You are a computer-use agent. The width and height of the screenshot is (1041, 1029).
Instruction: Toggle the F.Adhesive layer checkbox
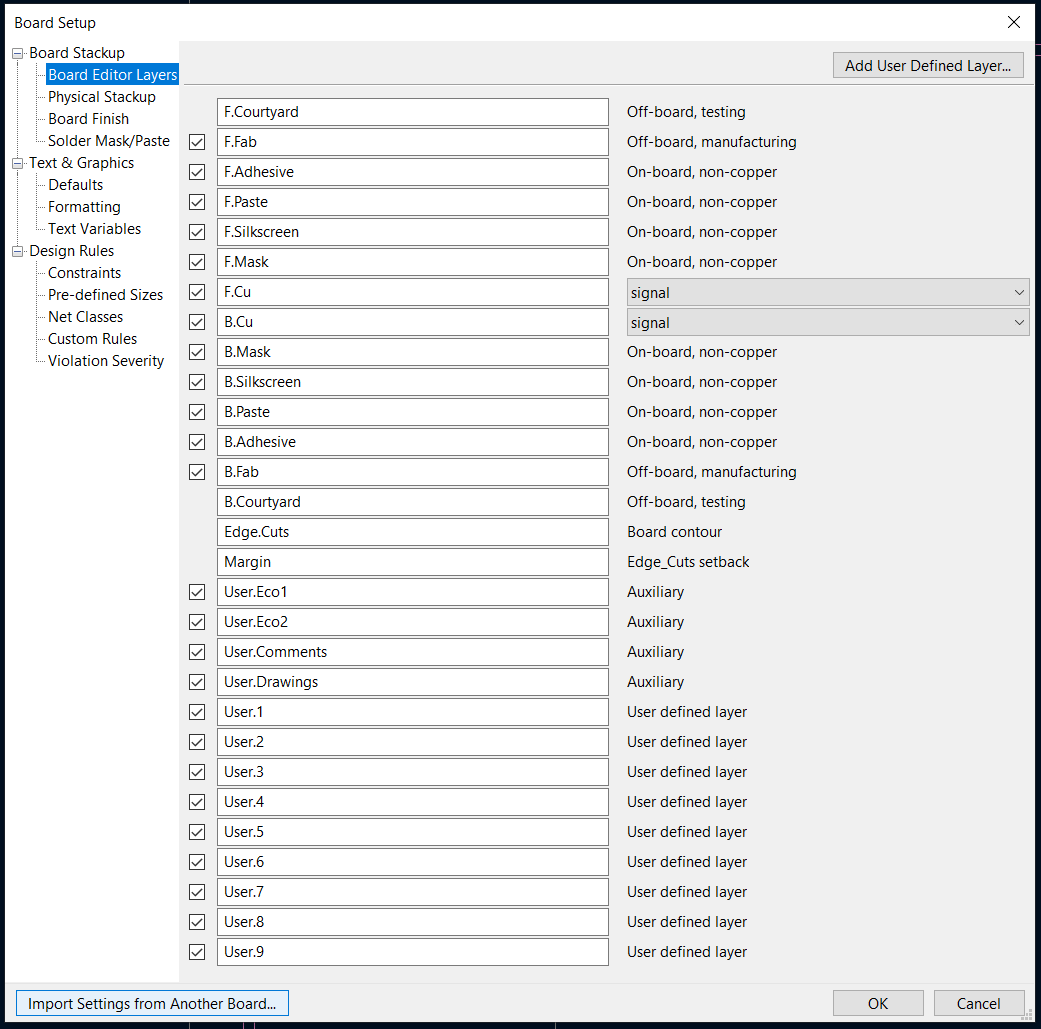197,172
